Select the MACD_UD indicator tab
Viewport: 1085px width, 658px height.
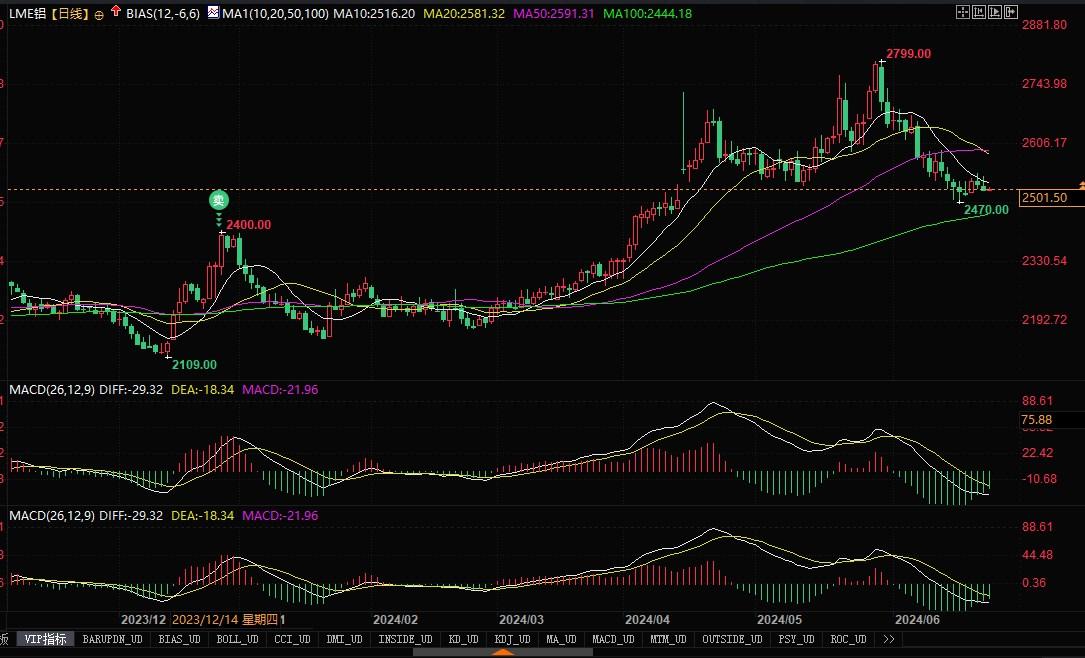(613, 639)
